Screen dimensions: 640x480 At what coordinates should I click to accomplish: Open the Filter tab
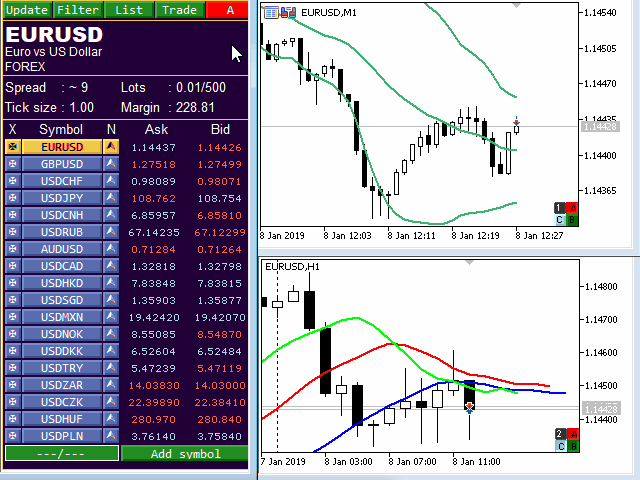(78, 10)
